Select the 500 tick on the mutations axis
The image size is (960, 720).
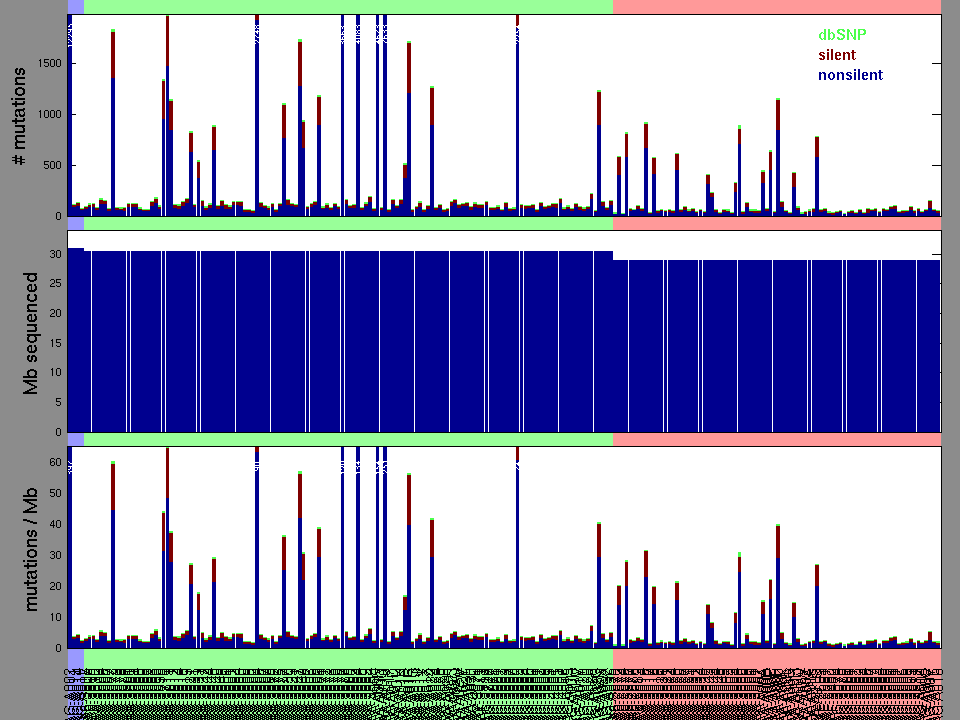[x=50, y=166]
